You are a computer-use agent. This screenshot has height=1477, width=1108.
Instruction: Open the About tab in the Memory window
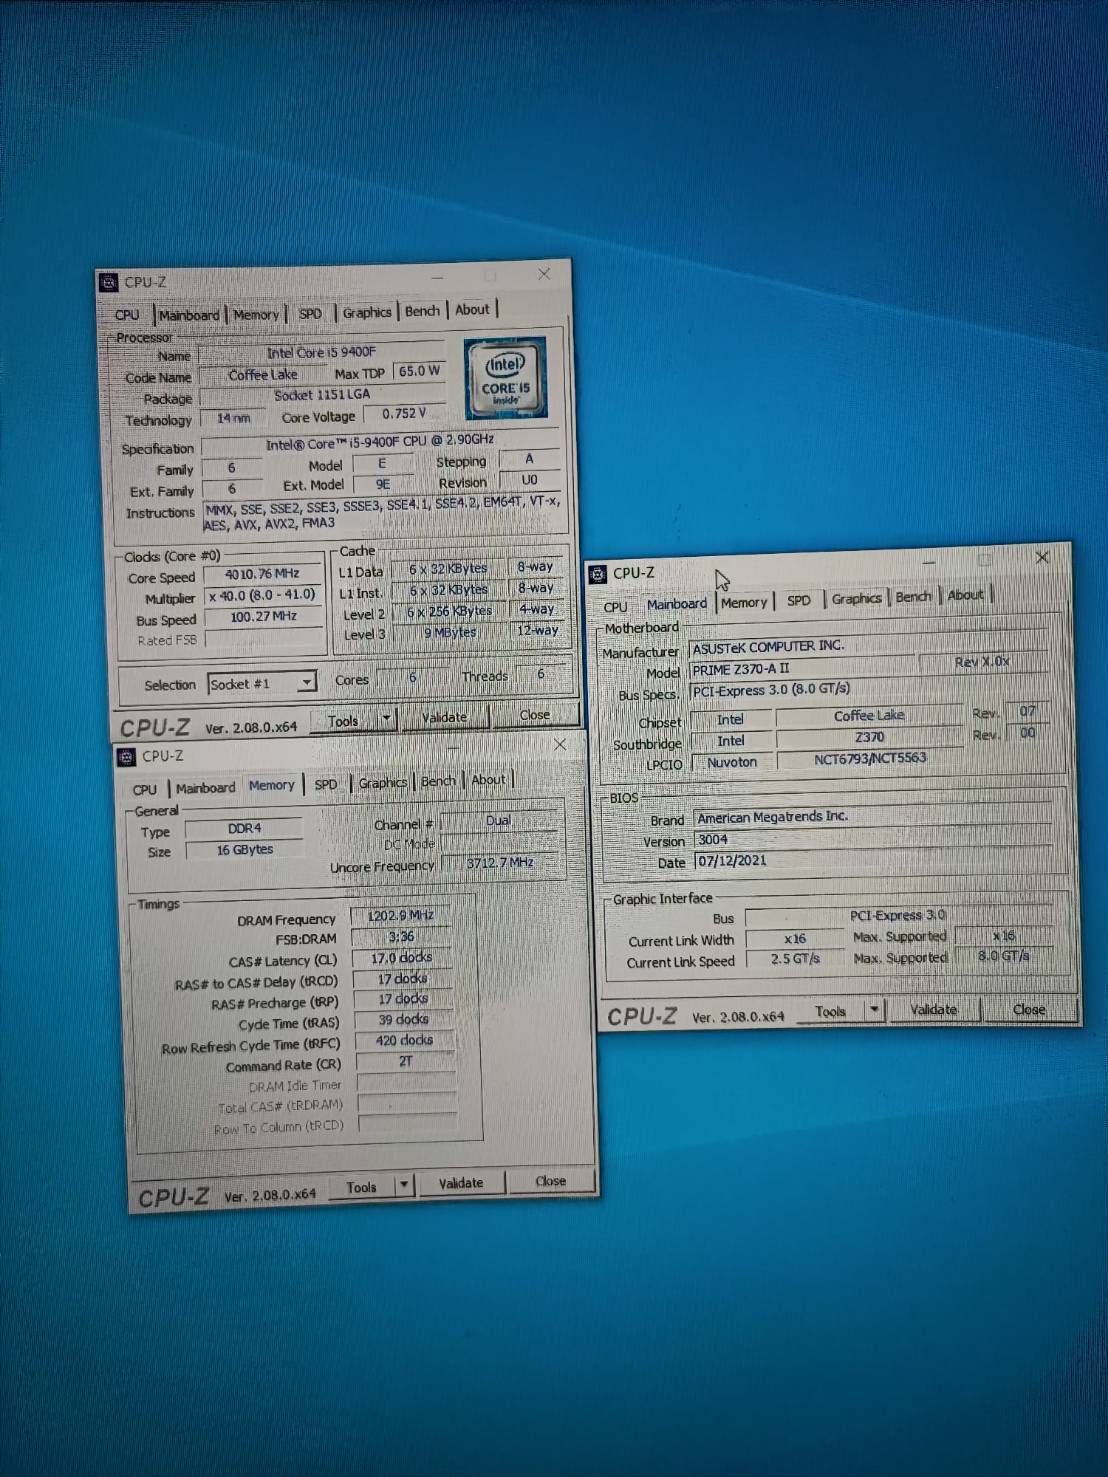pos(488,780)
